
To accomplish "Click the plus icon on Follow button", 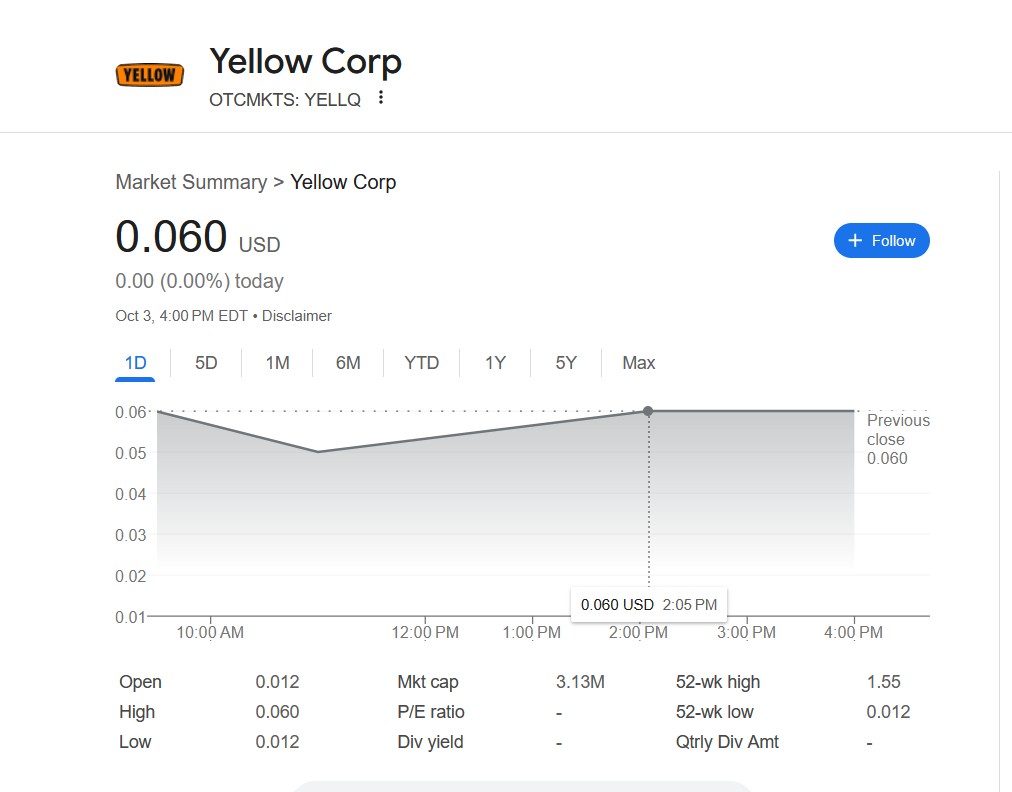I will coord(854,241).
